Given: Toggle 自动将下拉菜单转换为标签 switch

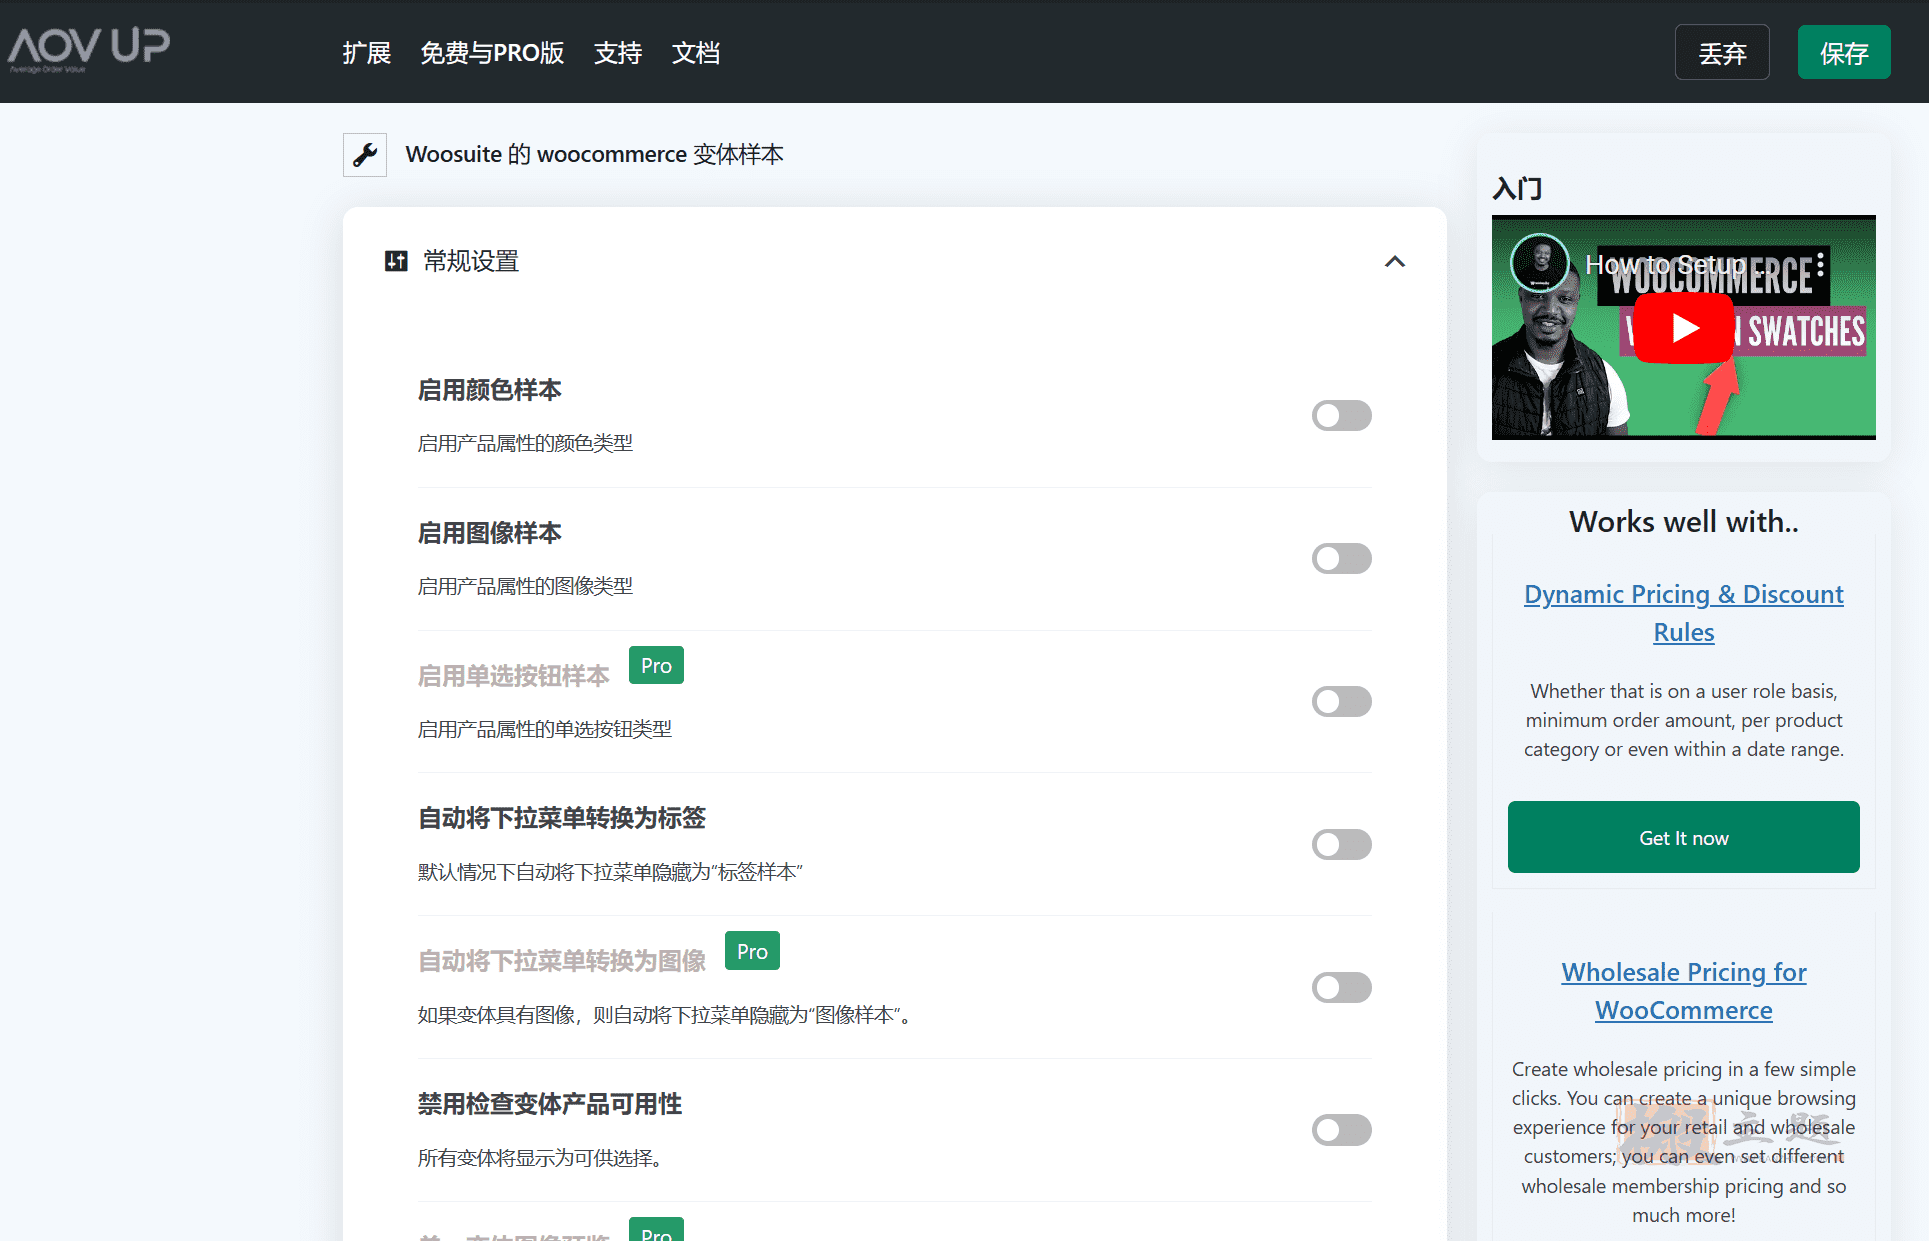Looking at the screenshot, I should click(1342, 845).
